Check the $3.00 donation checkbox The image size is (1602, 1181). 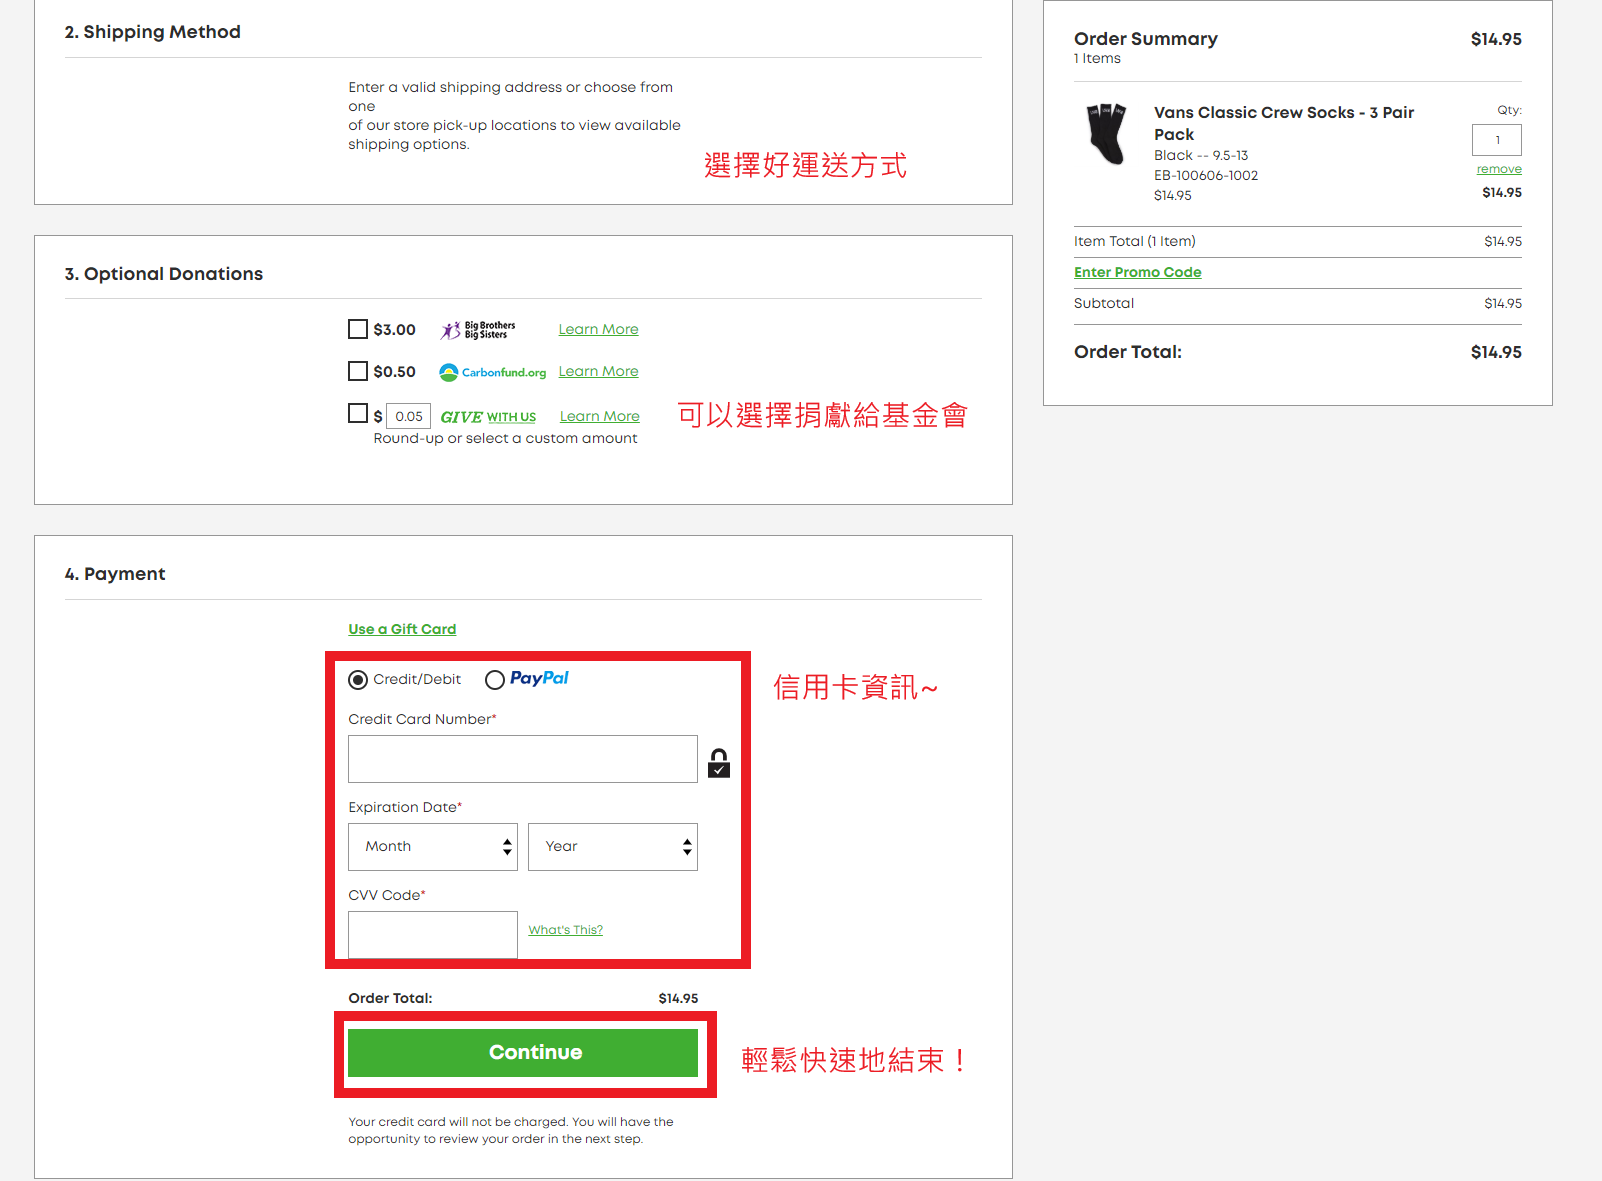click(x=358, y=329)
